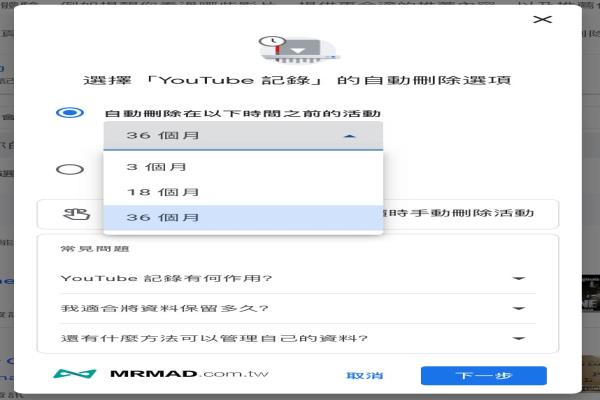600x400 pixels.
Task: Expand the YouTube 記錄有何作用 question
Action: 298,278
